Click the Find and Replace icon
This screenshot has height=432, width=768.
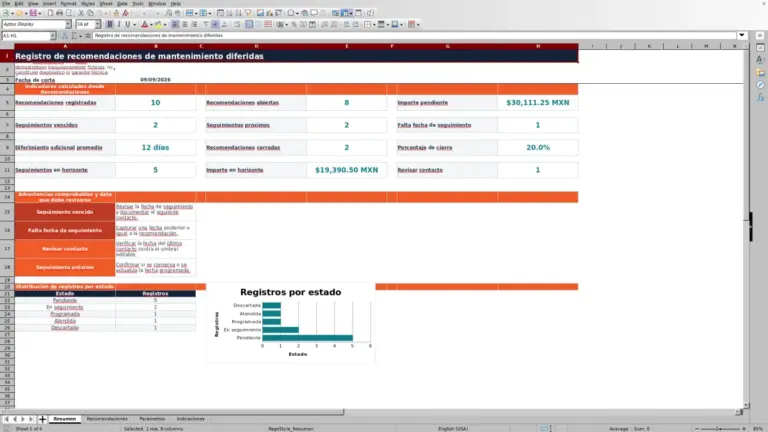click(168, 13)
